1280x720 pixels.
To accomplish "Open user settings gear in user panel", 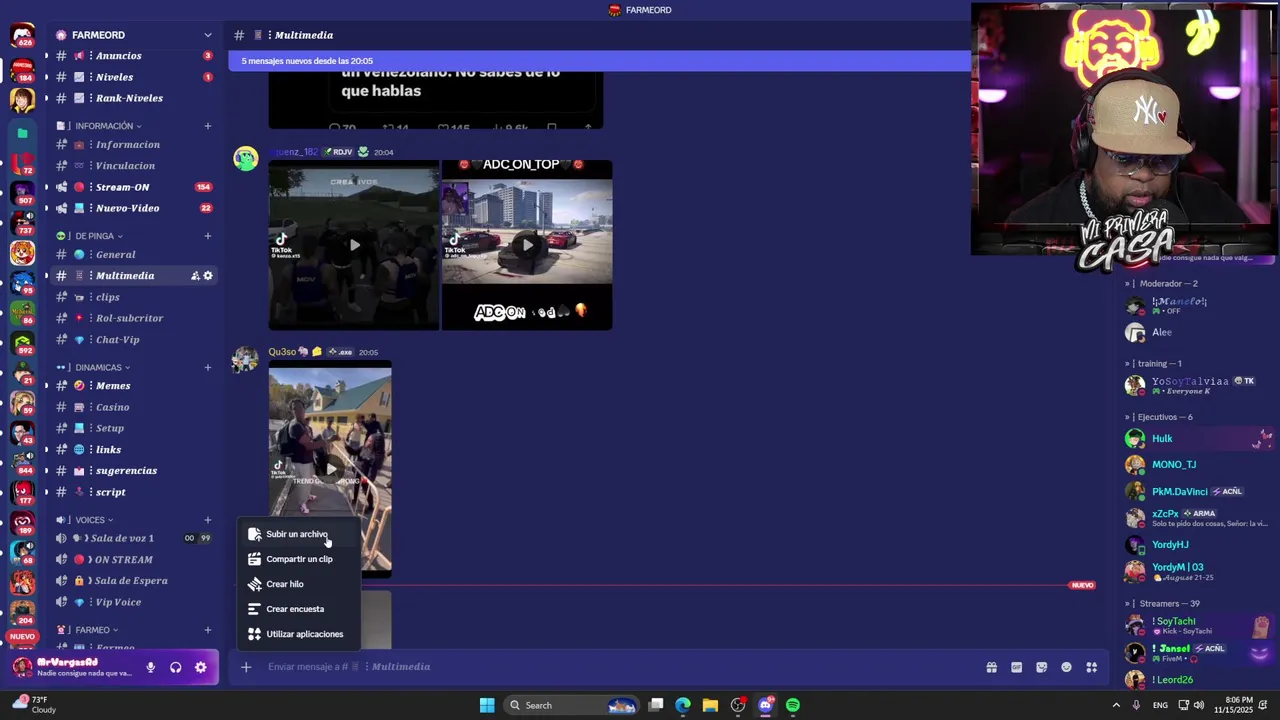I will click(x=201, y=668).
